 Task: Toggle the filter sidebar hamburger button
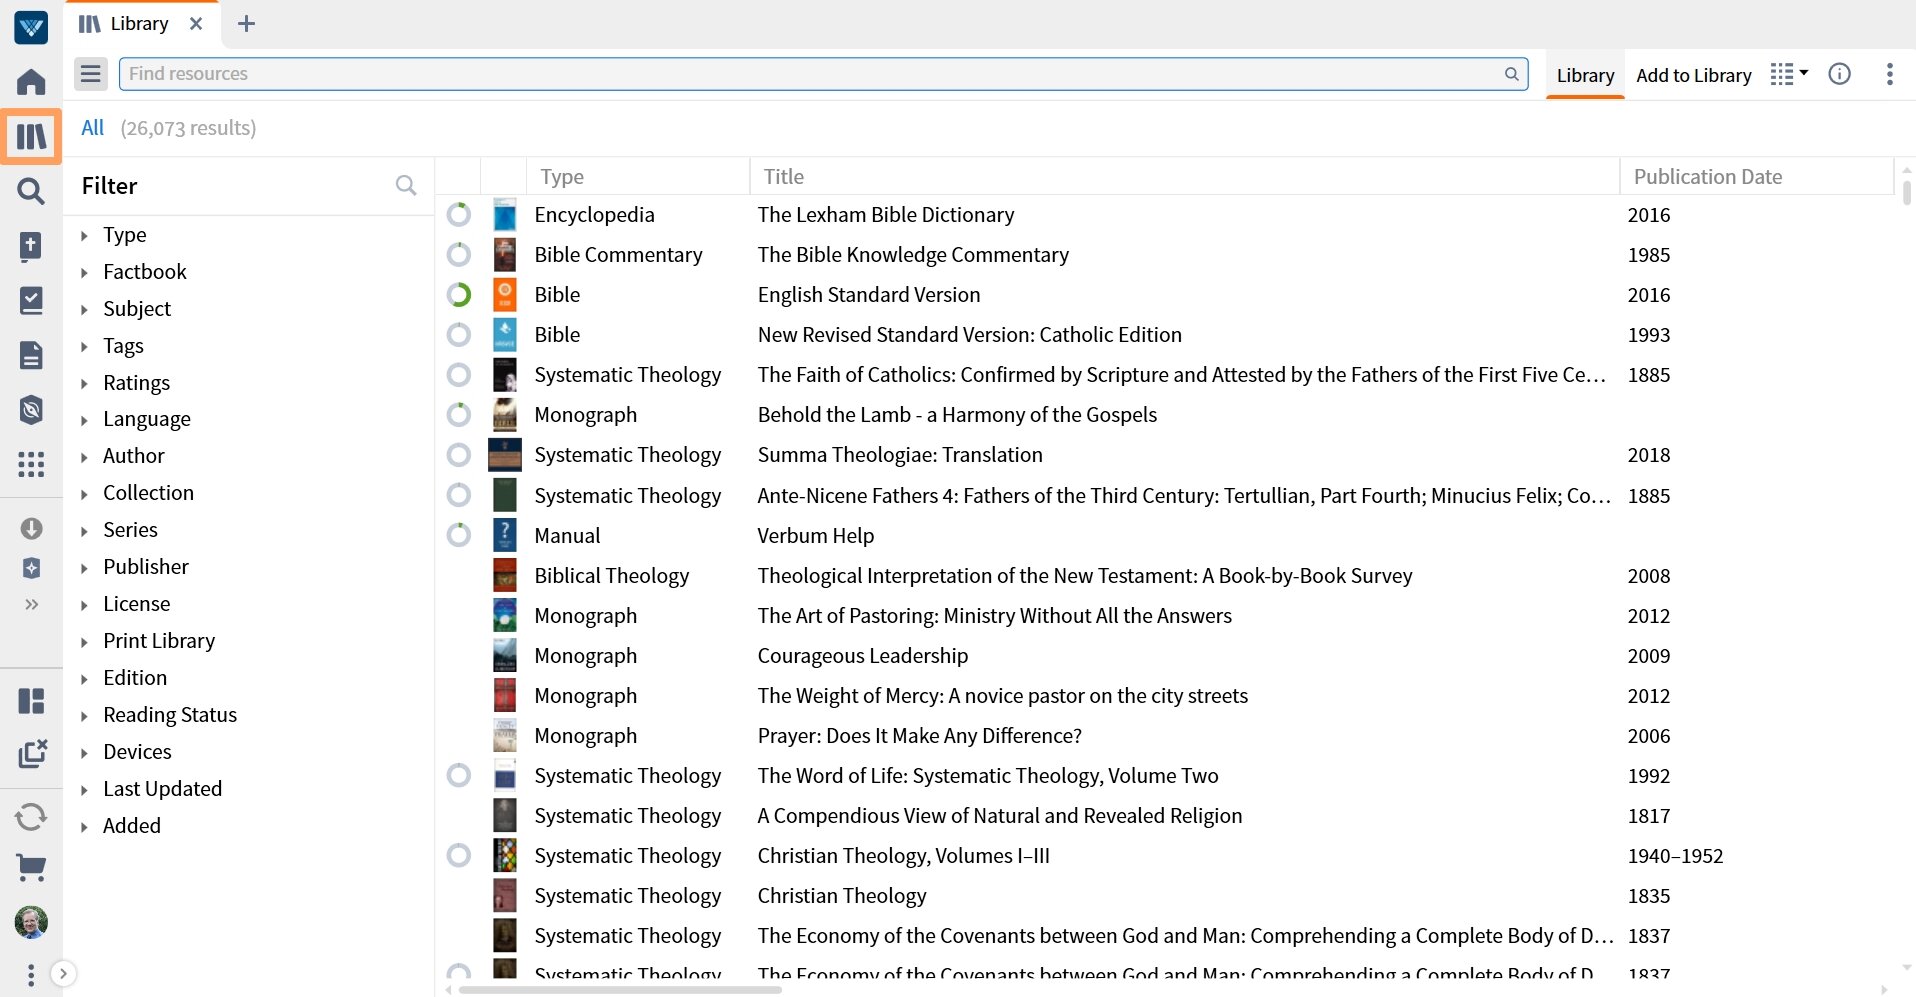click(x=91, y=74)
